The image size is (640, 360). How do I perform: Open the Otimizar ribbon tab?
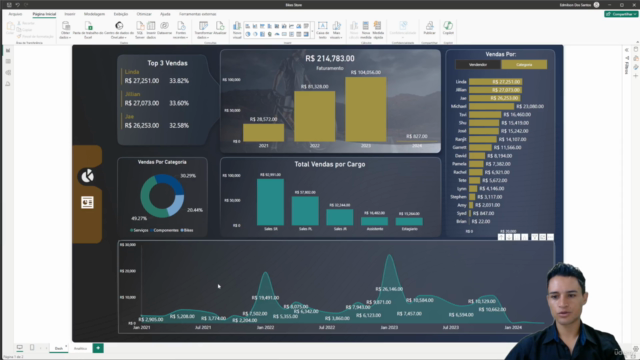point(144,14)
